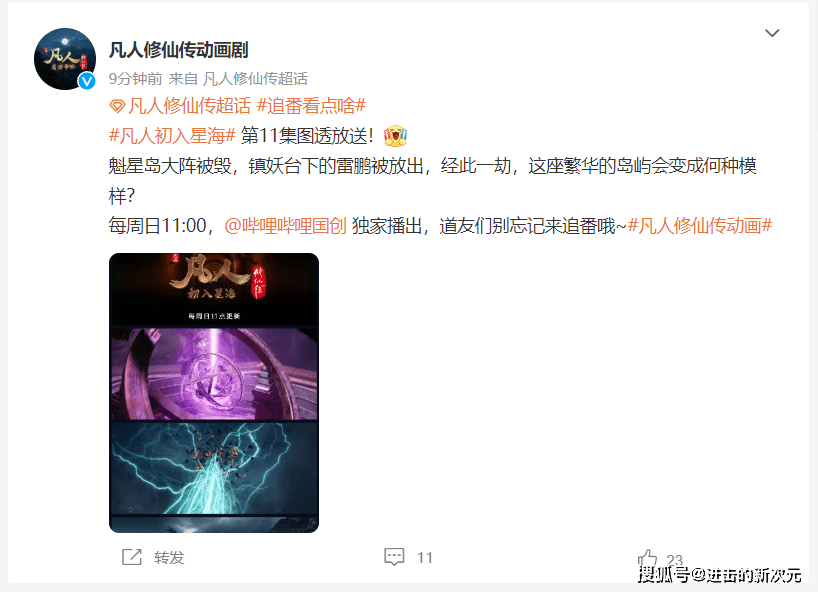Click the comment speech bubble icon

tap(394, 557)
